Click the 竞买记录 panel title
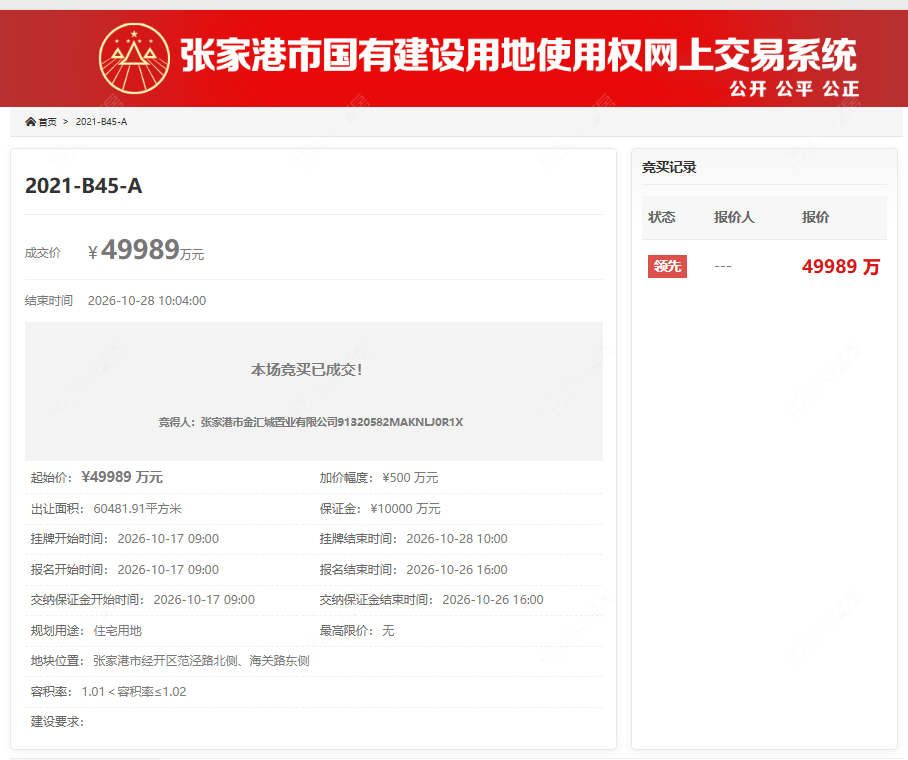This screenshot has height=760, width=908. [x=669, y=167]
